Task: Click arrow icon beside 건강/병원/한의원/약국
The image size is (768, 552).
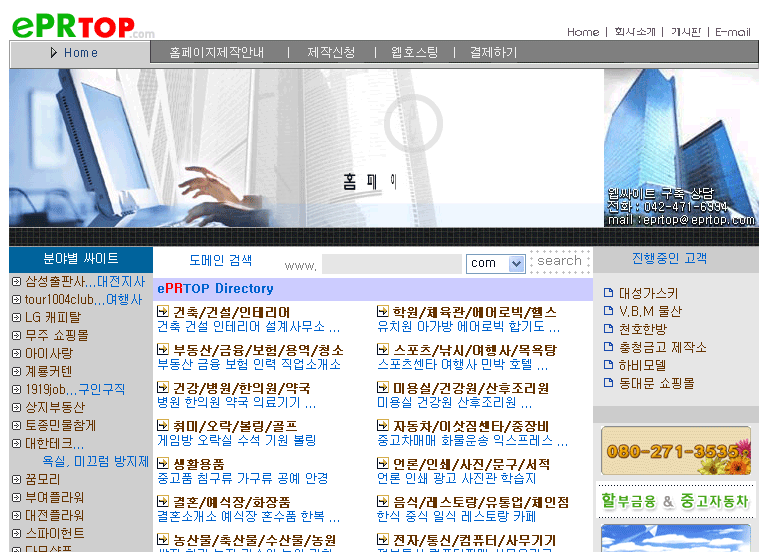Action: [163, 387]
